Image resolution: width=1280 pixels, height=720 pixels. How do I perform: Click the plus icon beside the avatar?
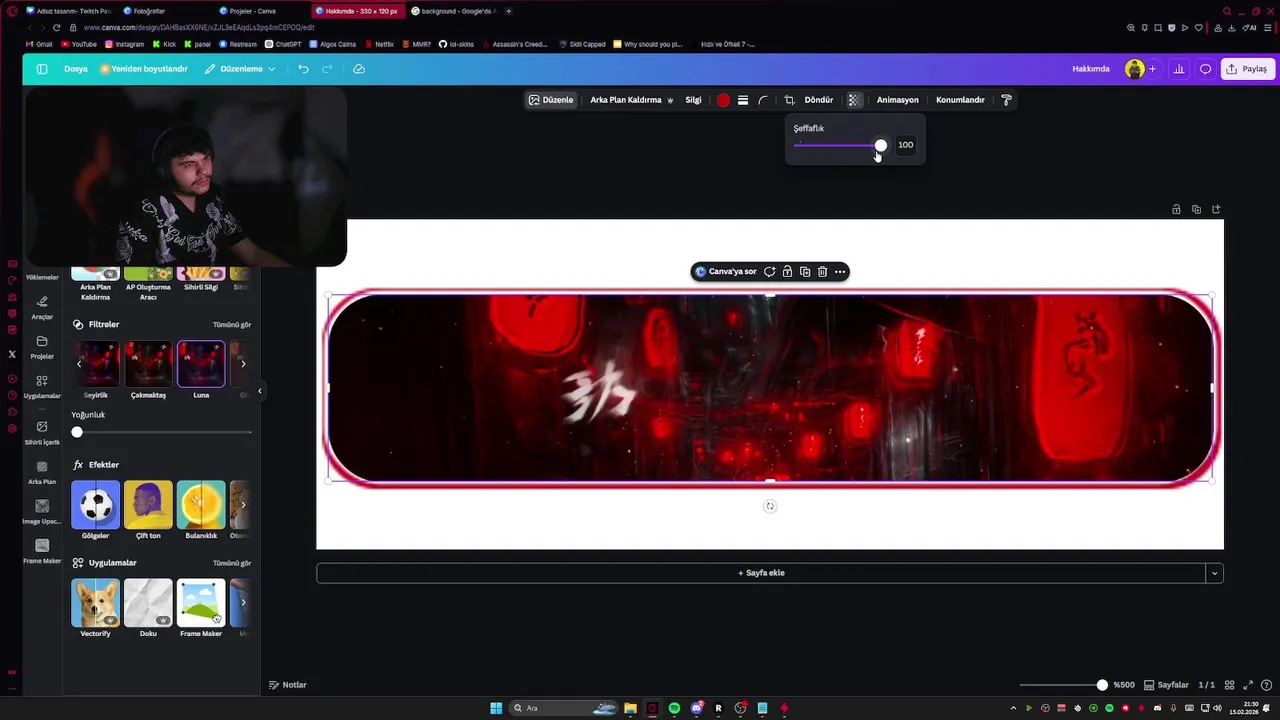(1152, 69)
